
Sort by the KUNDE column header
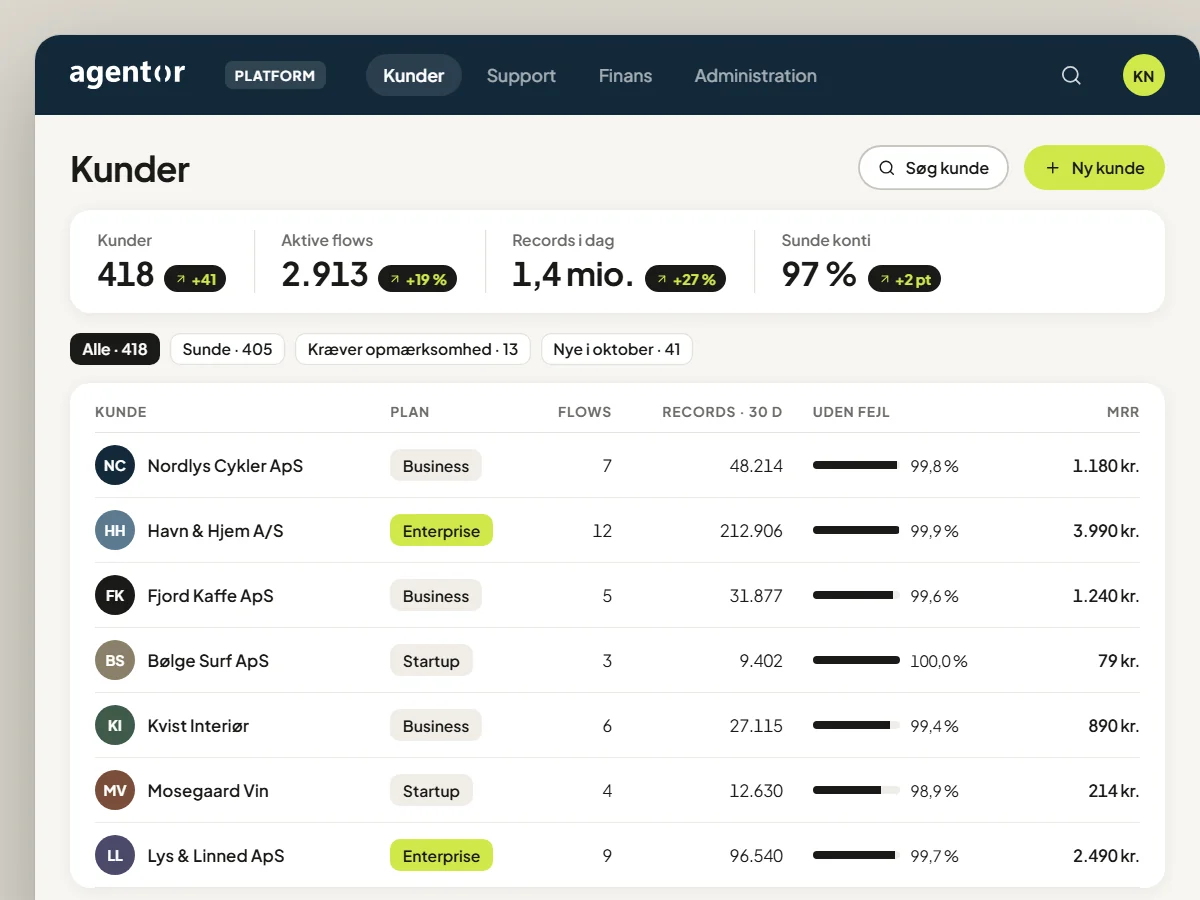click(x=121, y=412)
